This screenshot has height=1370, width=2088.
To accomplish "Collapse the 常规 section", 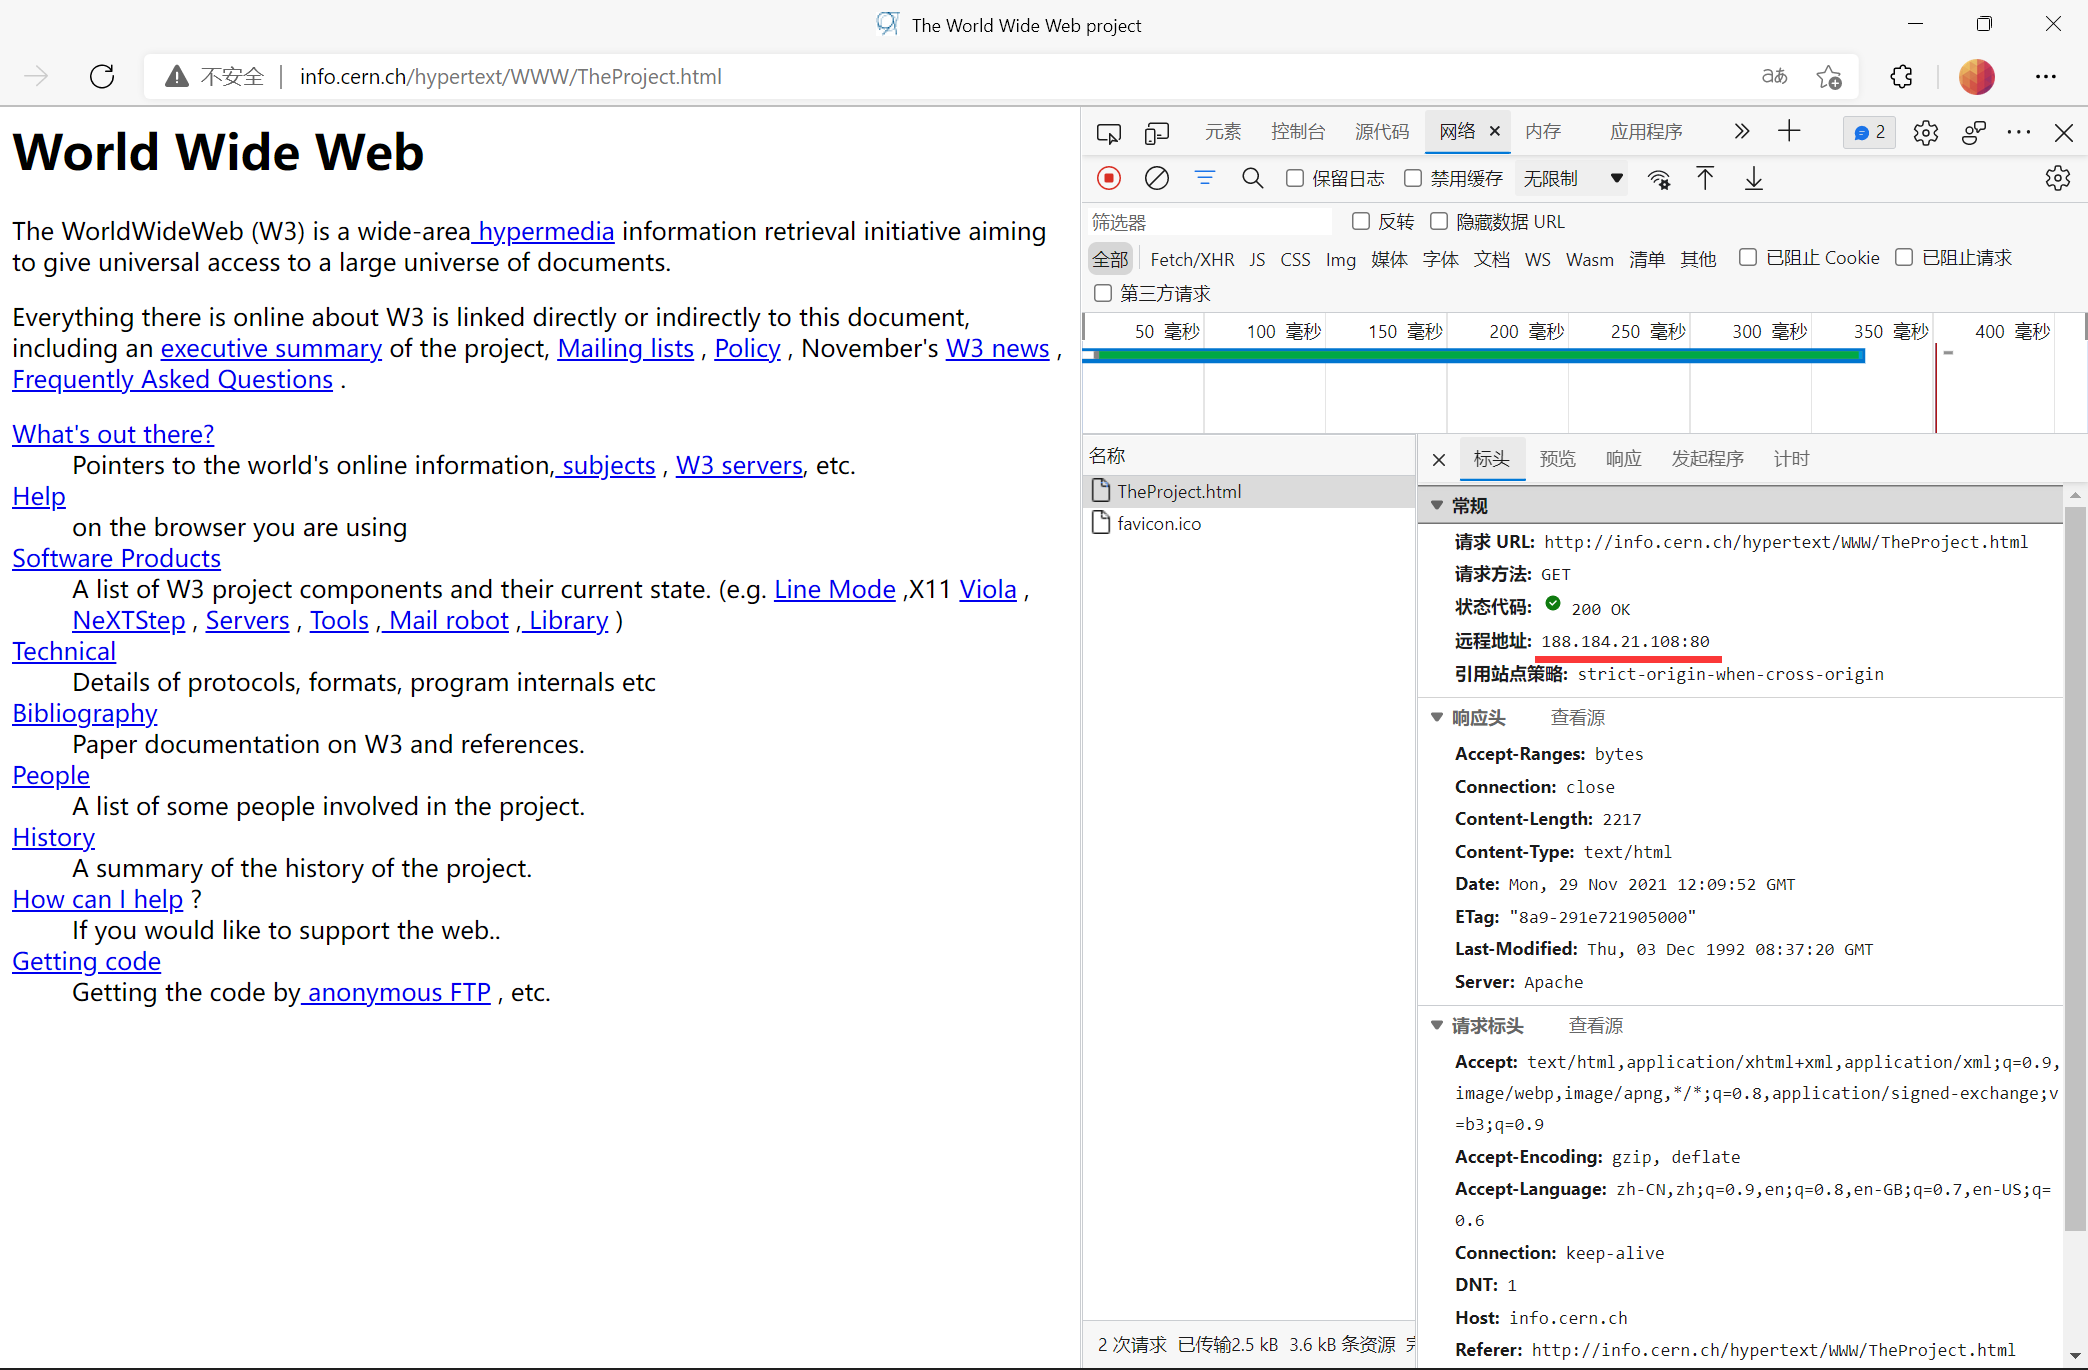I will (x=1437, y=506).
